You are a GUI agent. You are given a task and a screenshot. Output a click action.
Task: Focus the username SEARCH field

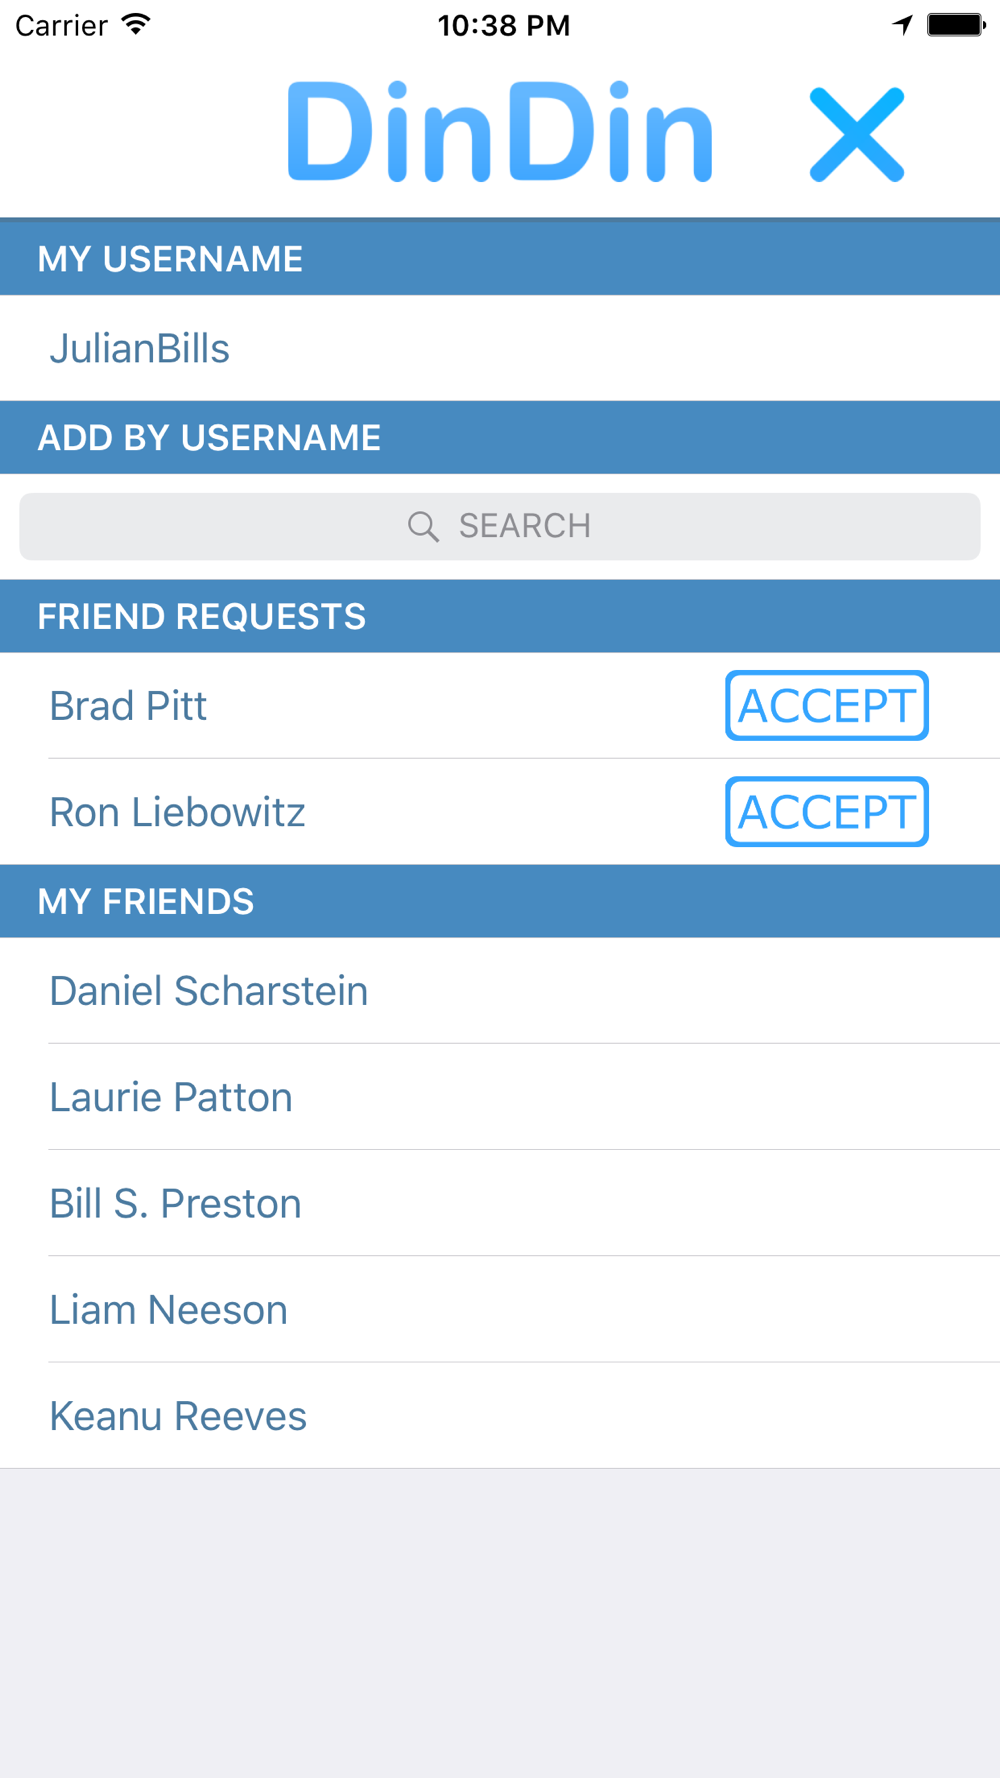point(500,527)
